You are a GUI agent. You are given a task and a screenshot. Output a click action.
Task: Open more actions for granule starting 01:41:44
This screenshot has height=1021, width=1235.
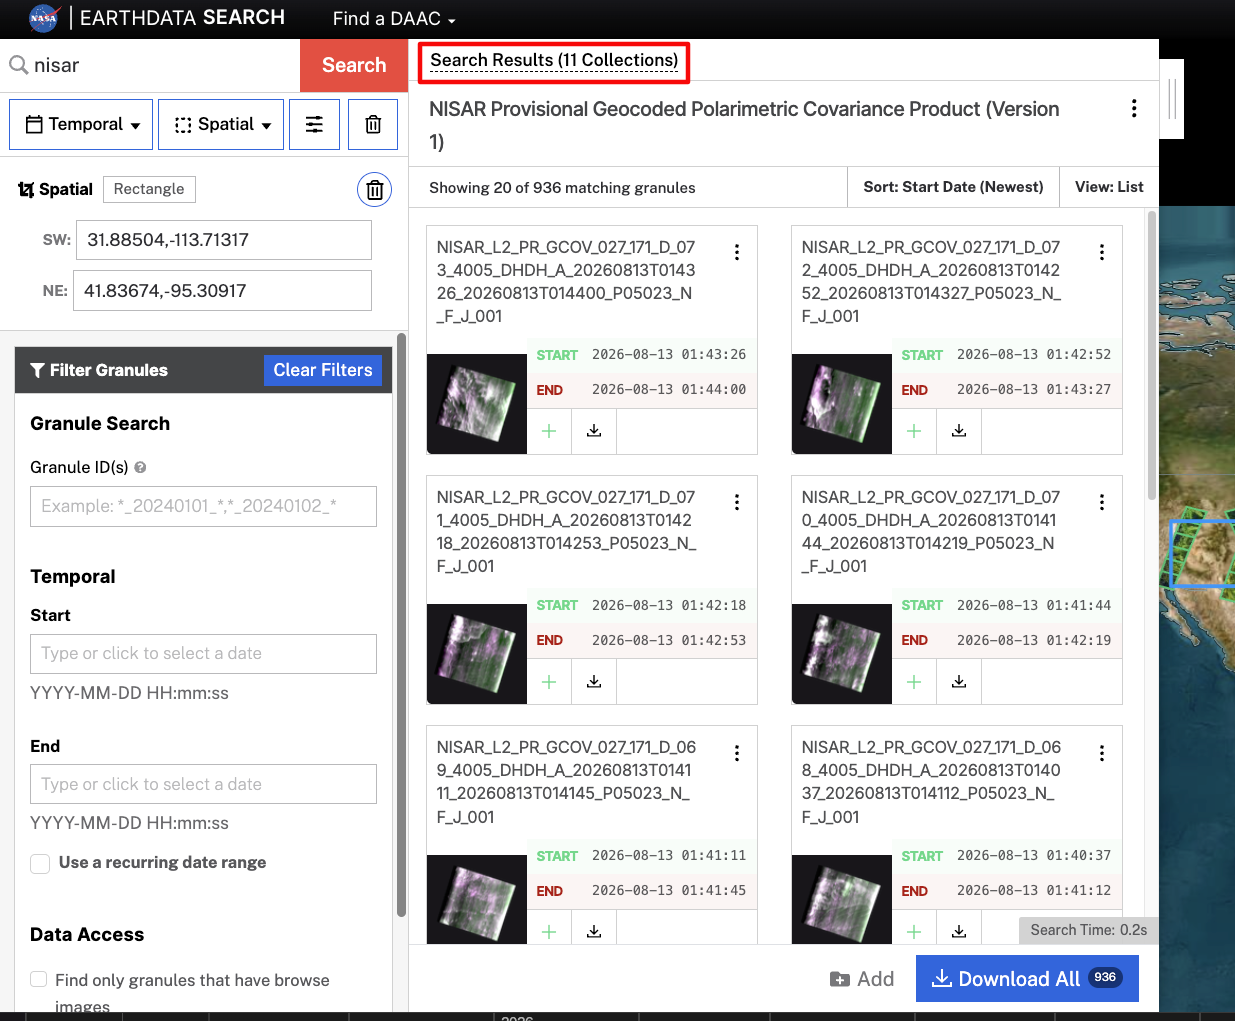1102,503
